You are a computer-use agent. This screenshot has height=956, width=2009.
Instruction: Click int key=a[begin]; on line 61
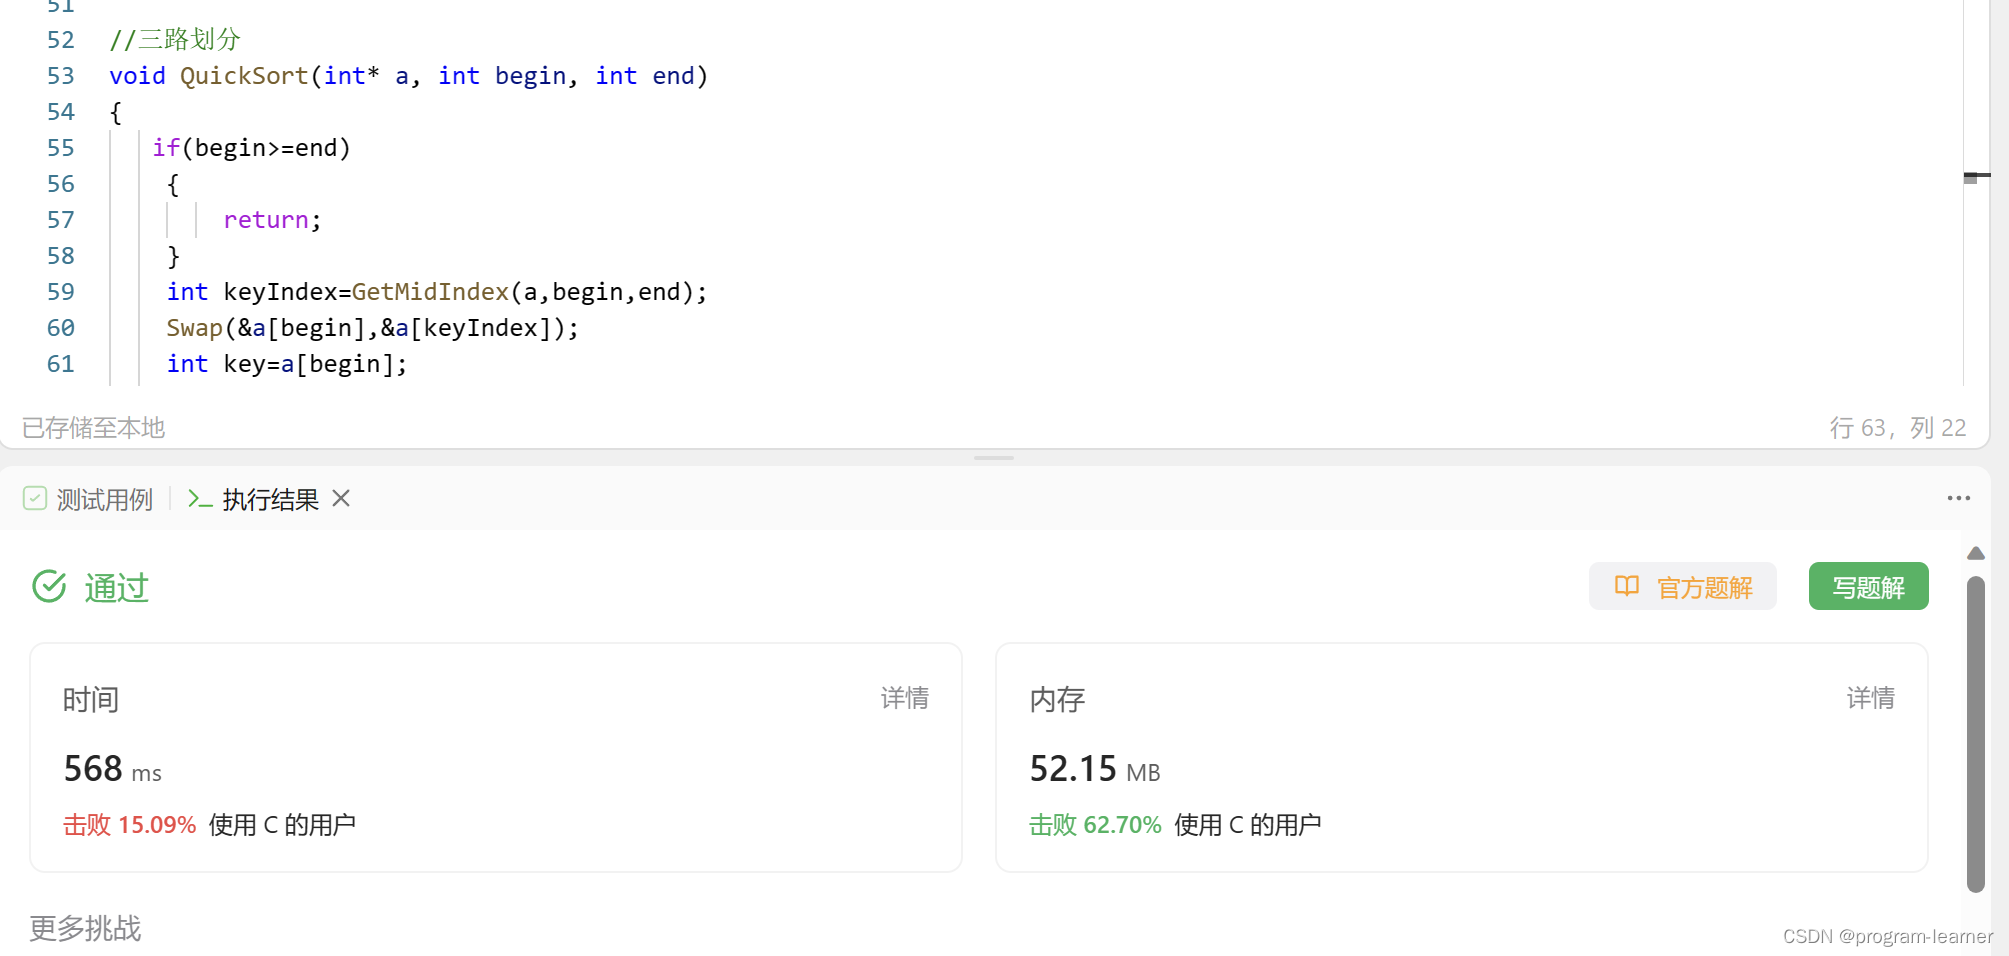pos(287,364)
